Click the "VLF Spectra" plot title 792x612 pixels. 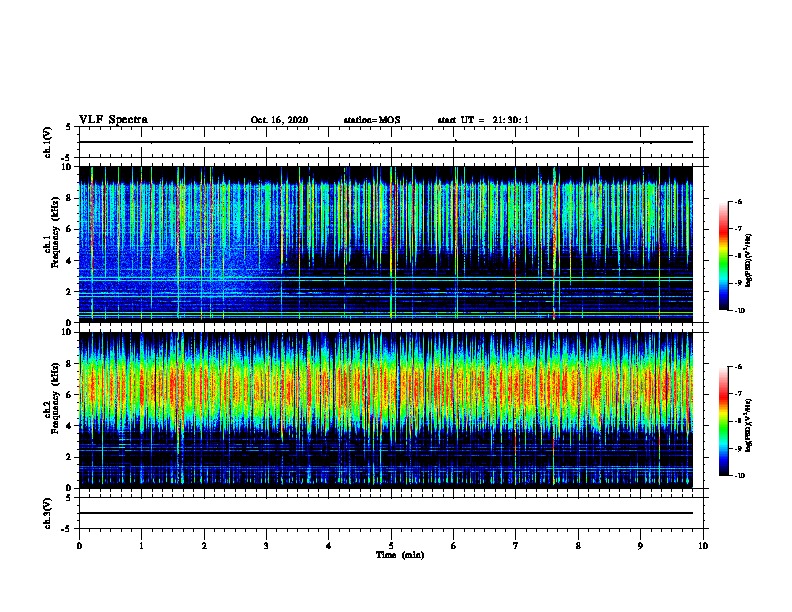click(113, 120)
